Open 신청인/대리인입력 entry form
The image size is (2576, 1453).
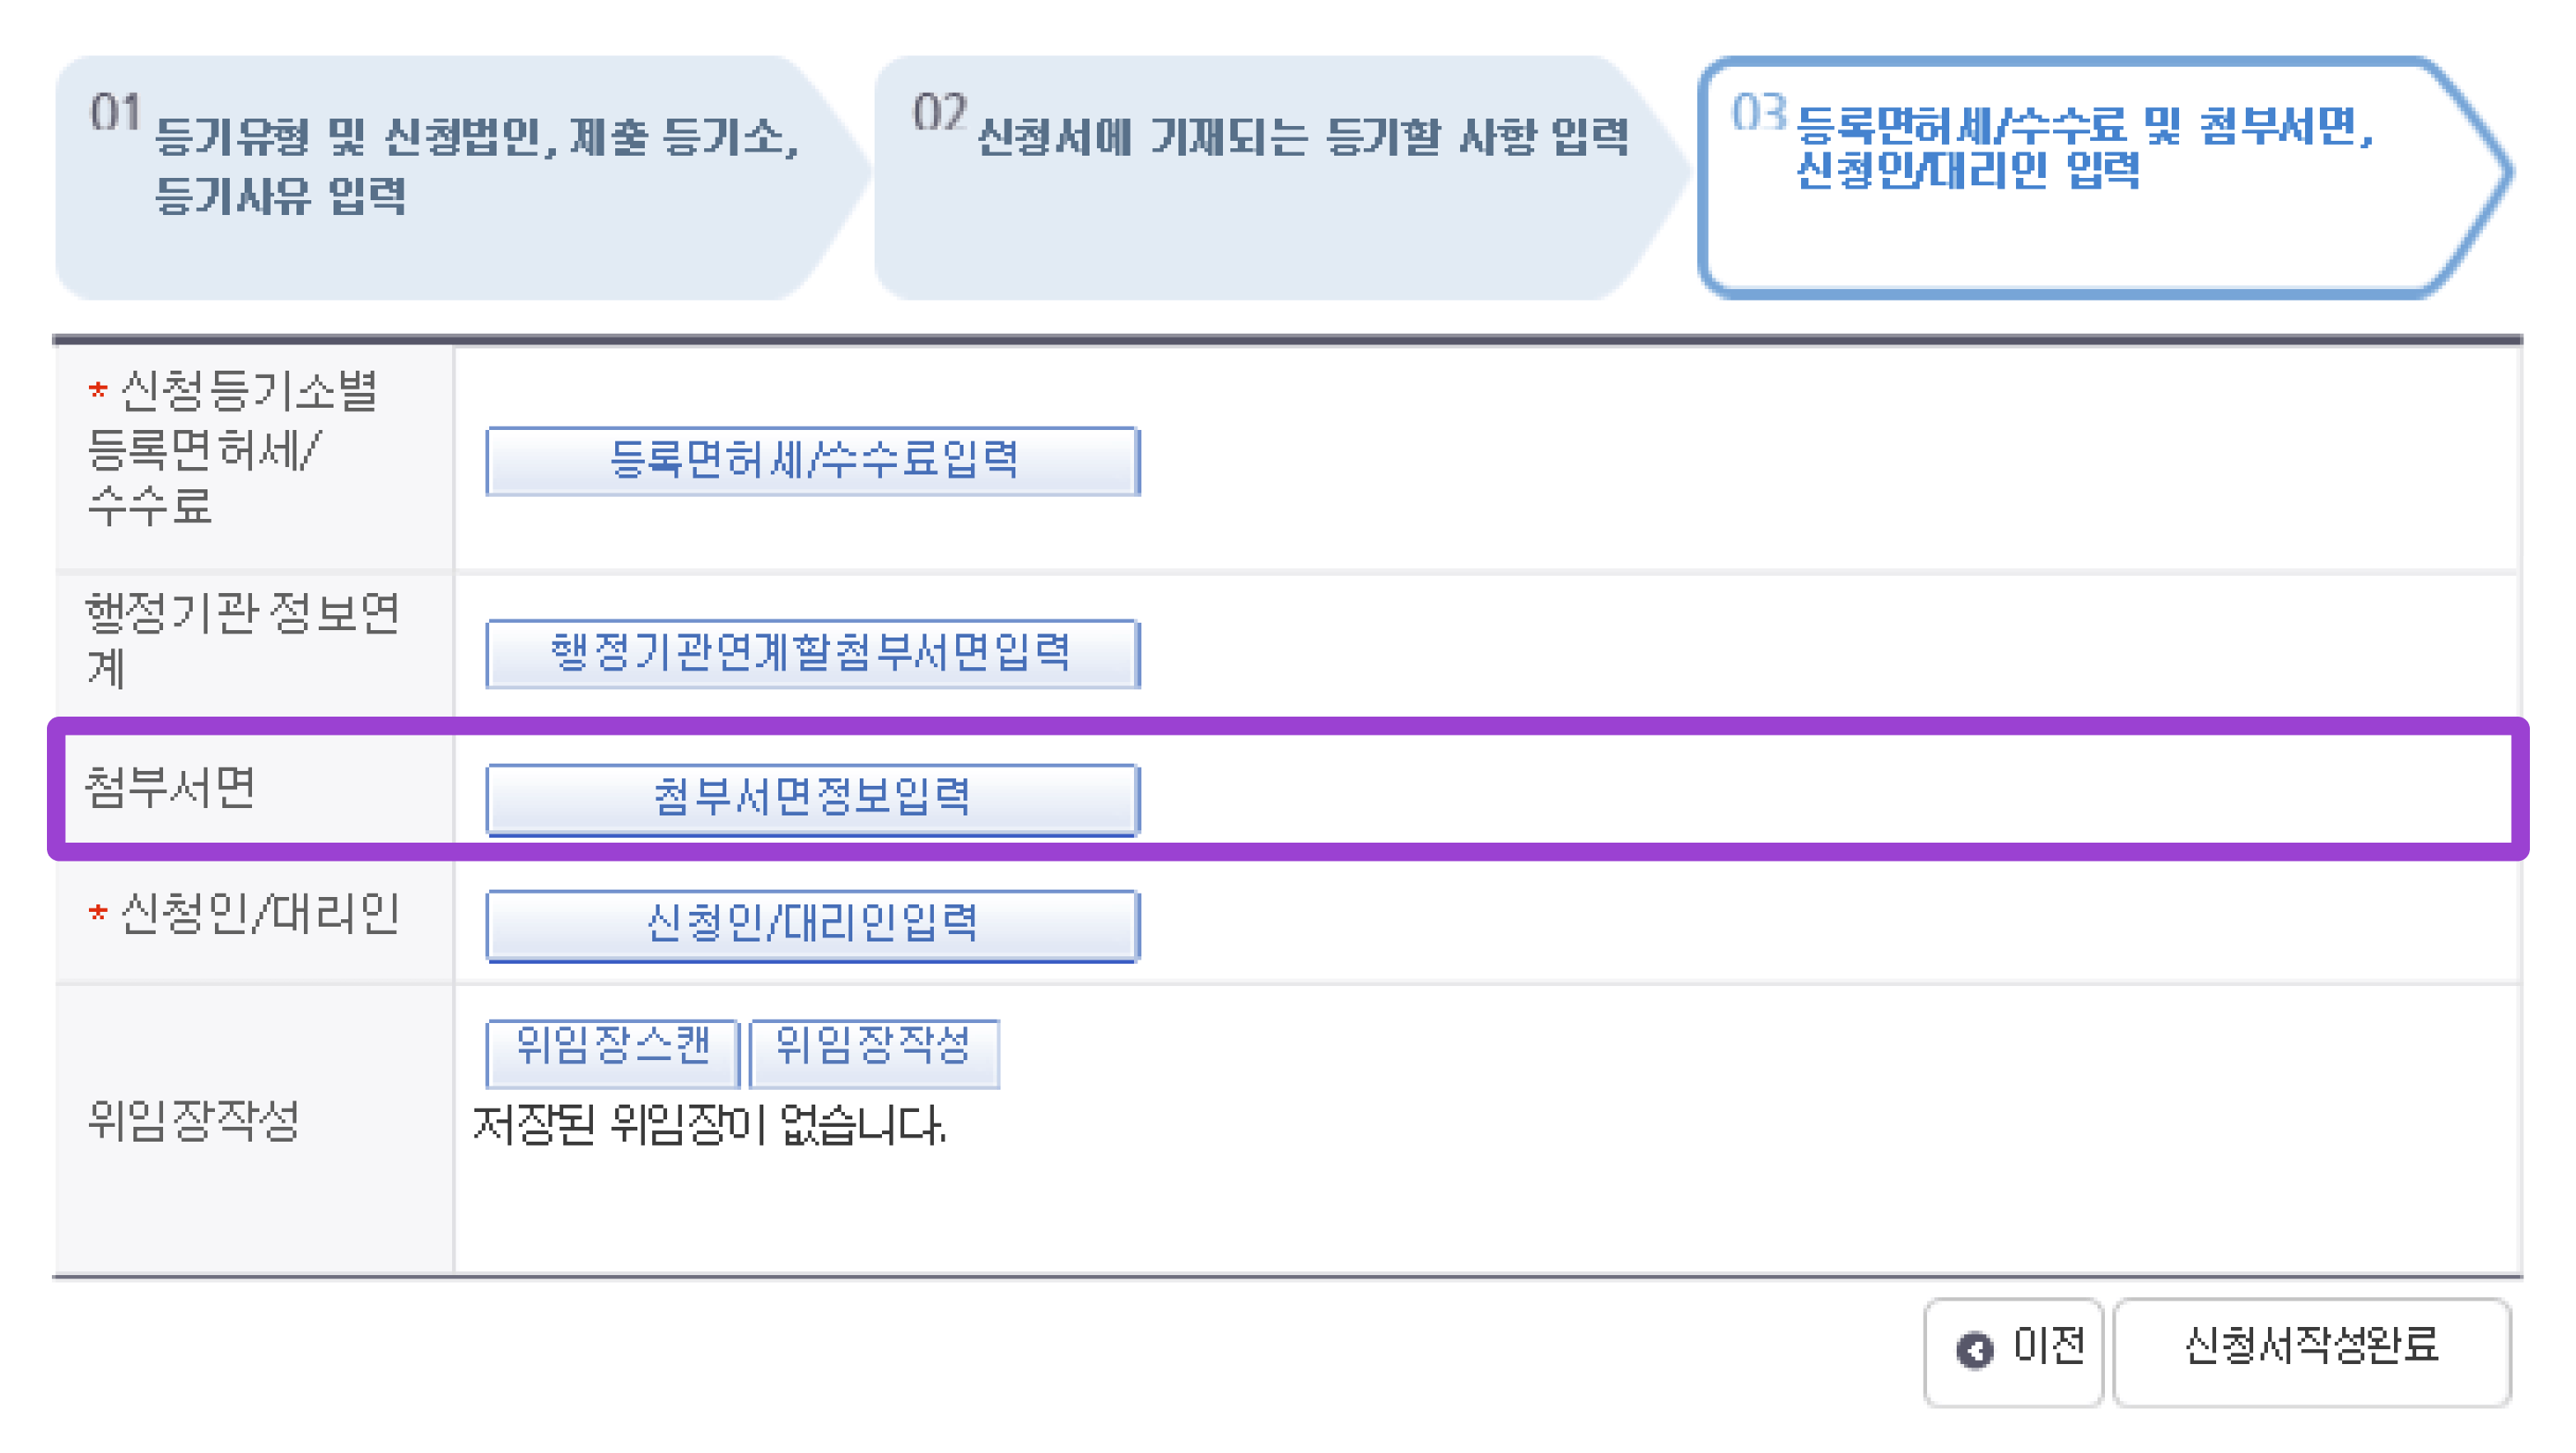[x=812, y=924]
